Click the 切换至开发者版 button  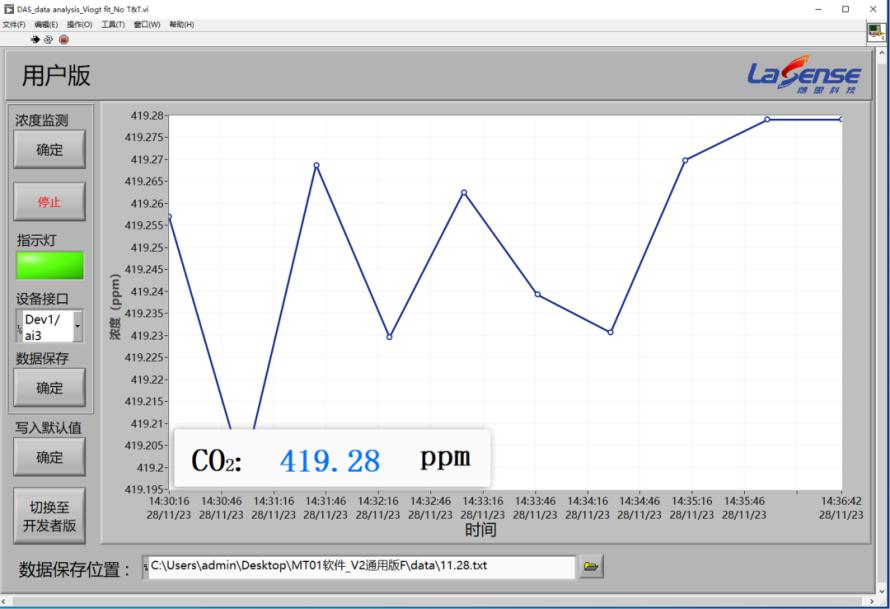click(x=49, y=515)
